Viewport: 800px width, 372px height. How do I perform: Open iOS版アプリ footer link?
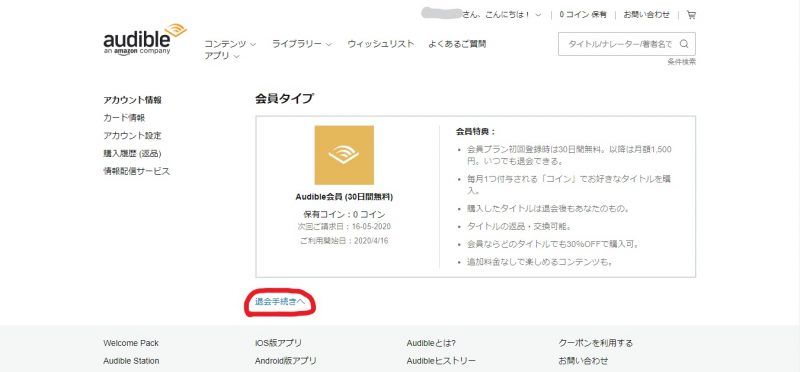click(x=278, y=343)
